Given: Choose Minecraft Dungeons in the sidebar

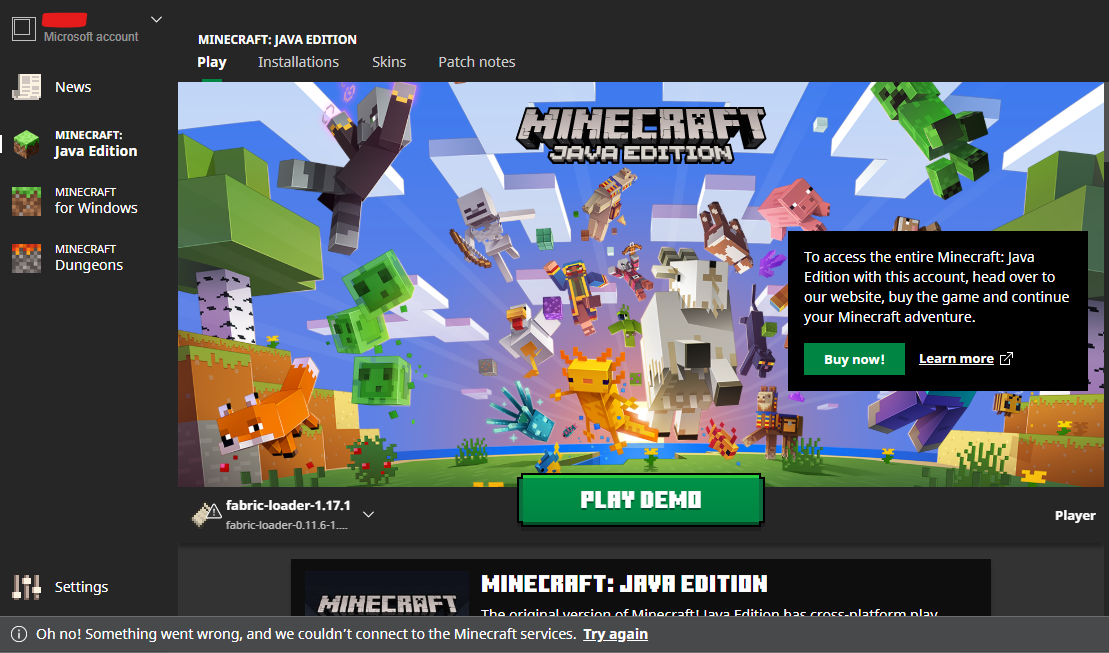Looking at the screenshot, I should tap(89, 258).
